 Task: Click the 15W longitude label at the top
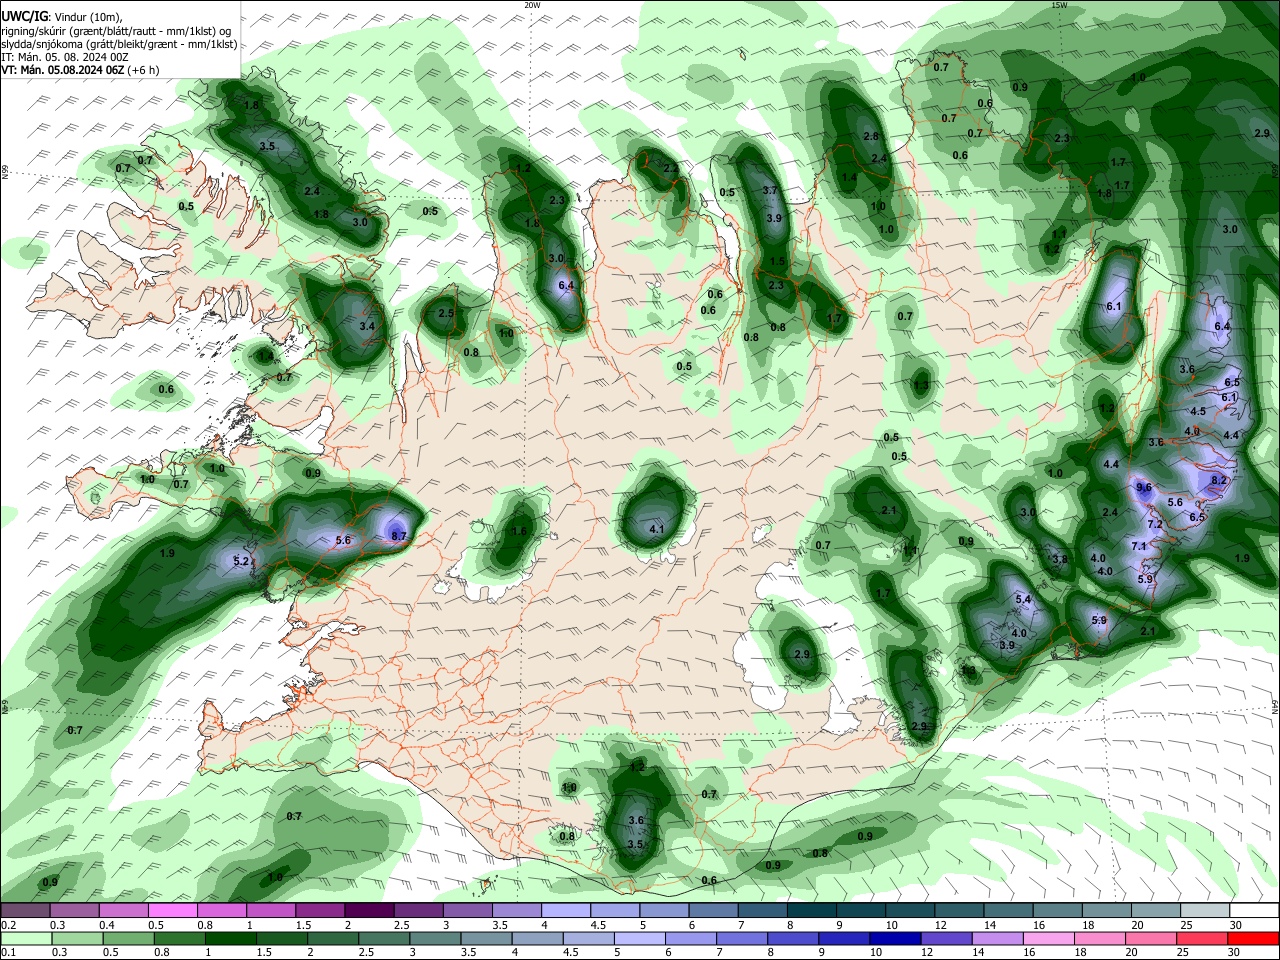(x=1059, y=5)
